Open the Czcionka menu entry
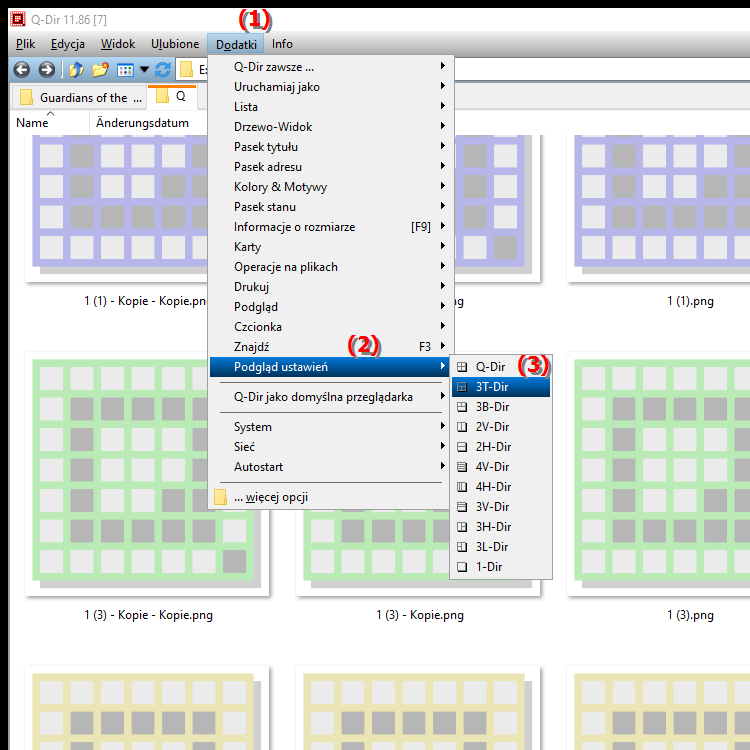 click(x=331, y=327)
